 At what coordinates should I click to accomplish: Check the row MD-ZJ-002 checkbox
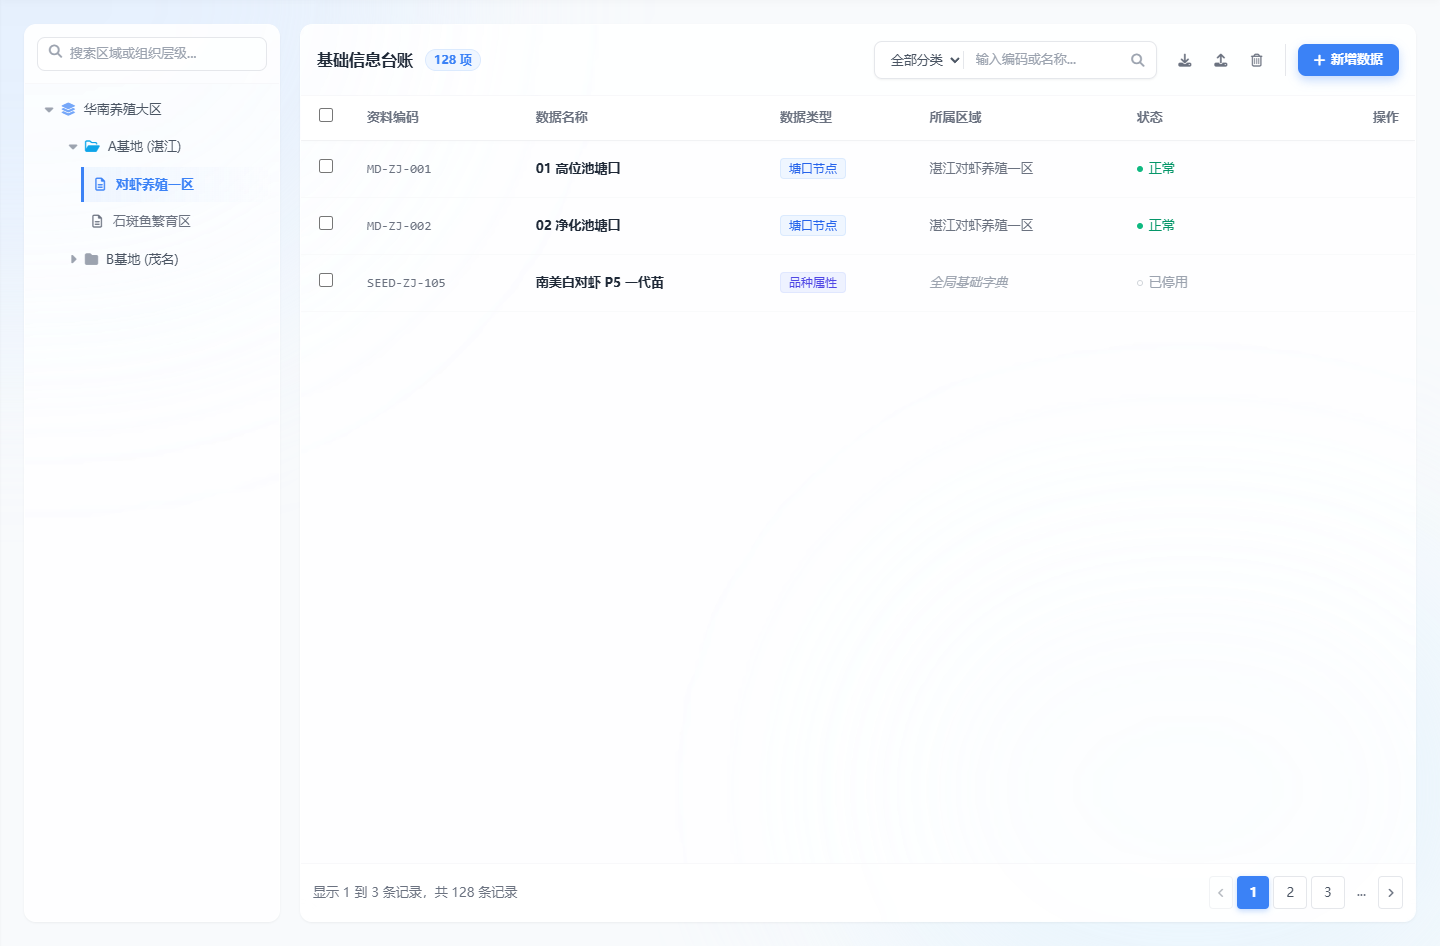click(326, 223)
